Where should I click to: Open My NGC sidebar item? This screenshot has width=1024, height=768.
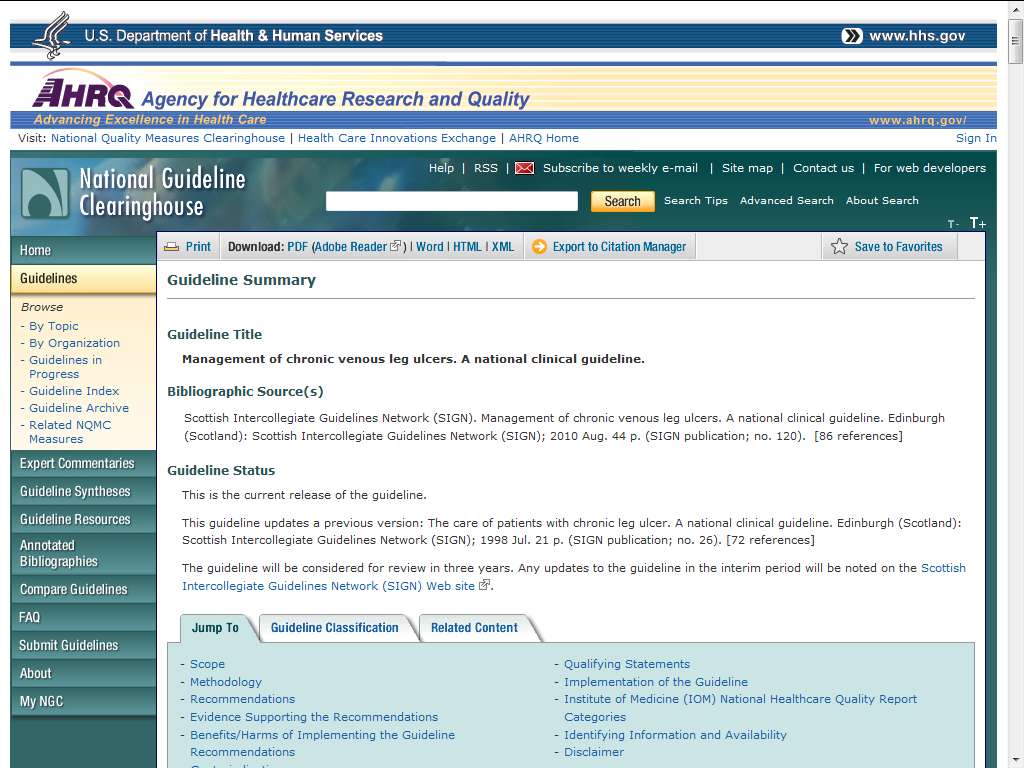click(x=84, y=702)
